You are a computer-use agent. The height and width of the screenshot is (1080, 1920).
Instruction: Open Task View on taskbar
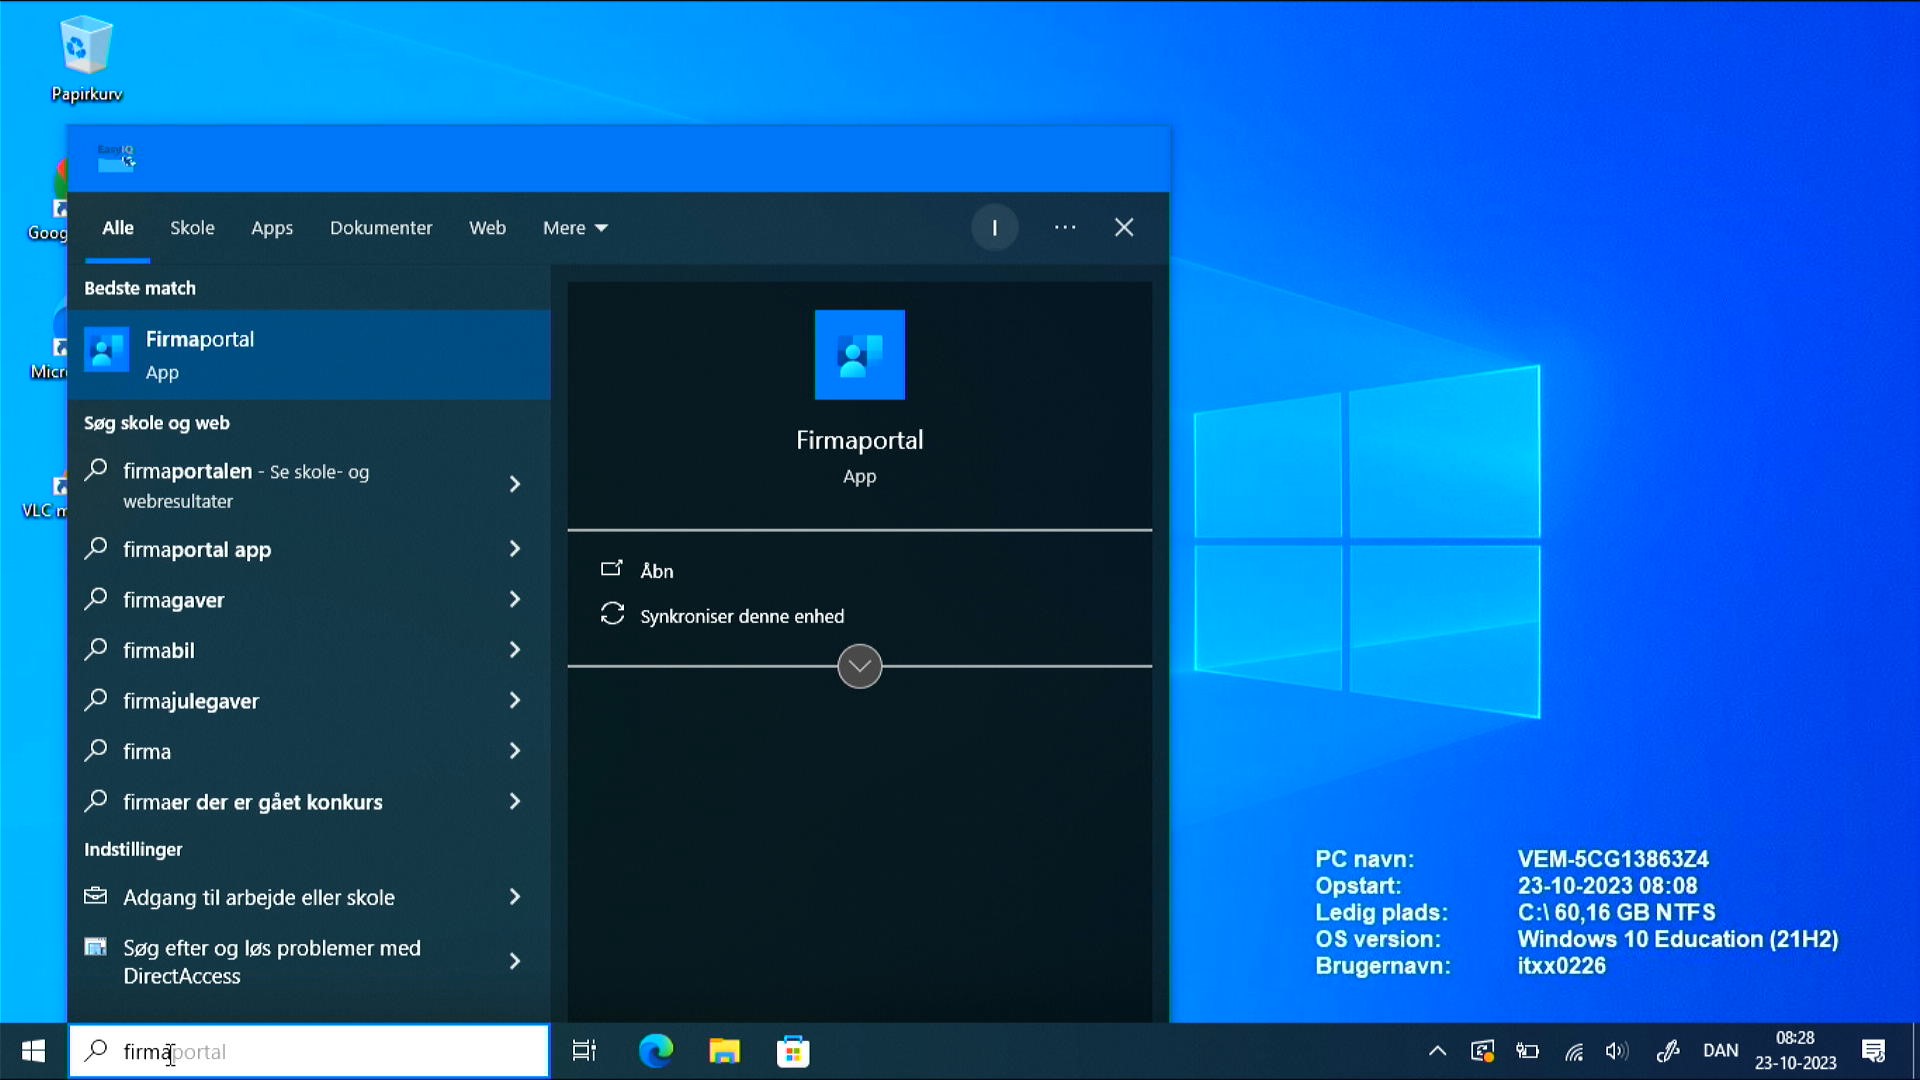tap(584, 1051)
